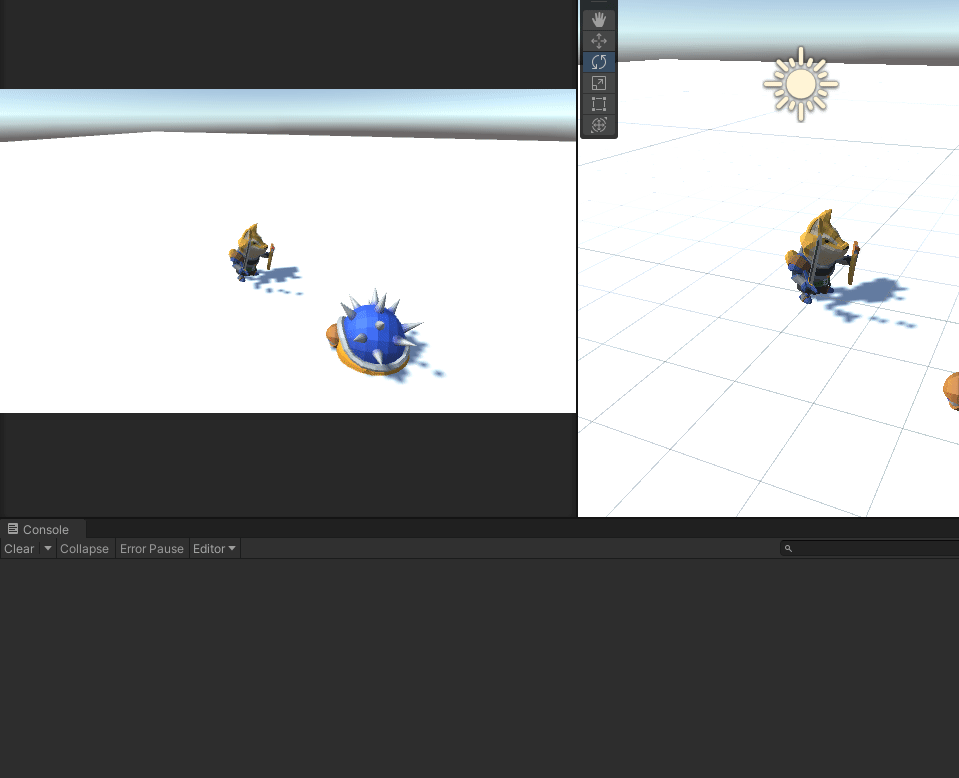
Task: Click the Directional Light sun gizmo
Action: 801,84
